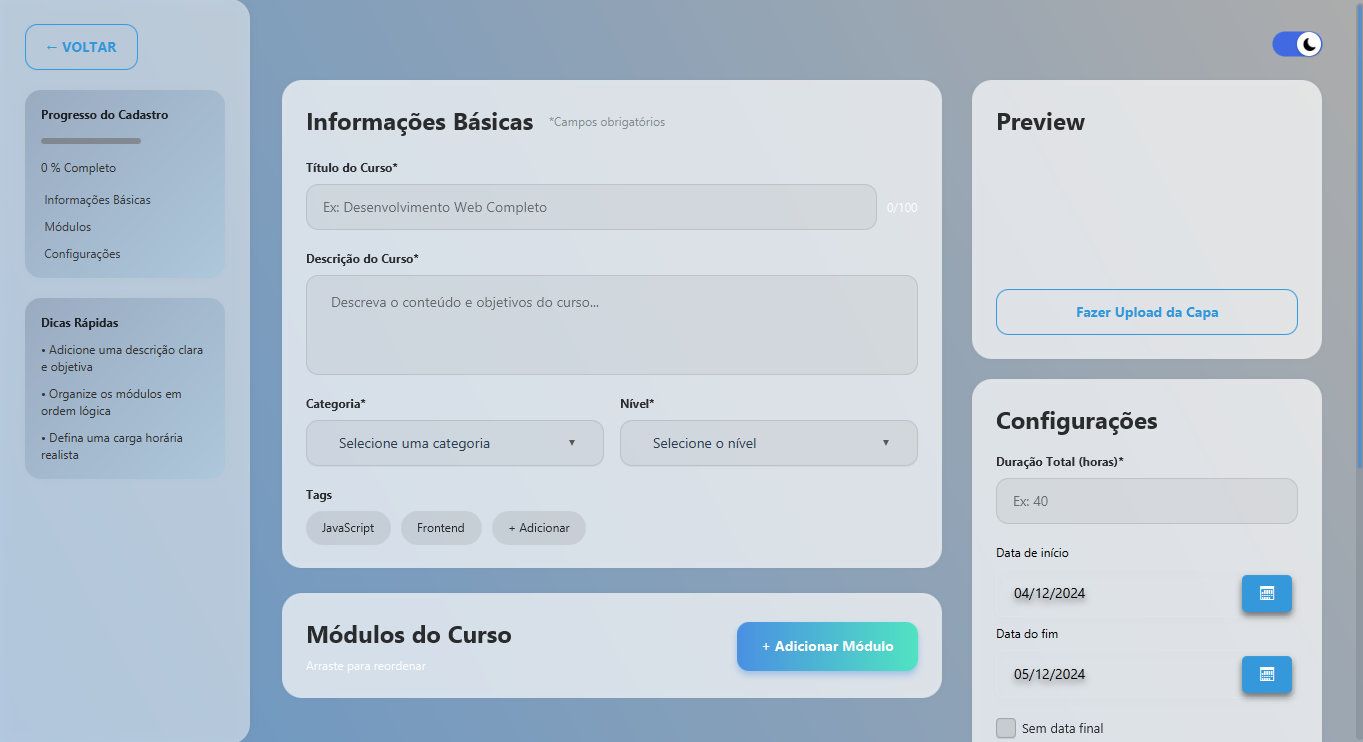This screenshot has width=1363, height=742.
Task: Click the page vertical scrollbar
Action: (x=1358, y=235)
